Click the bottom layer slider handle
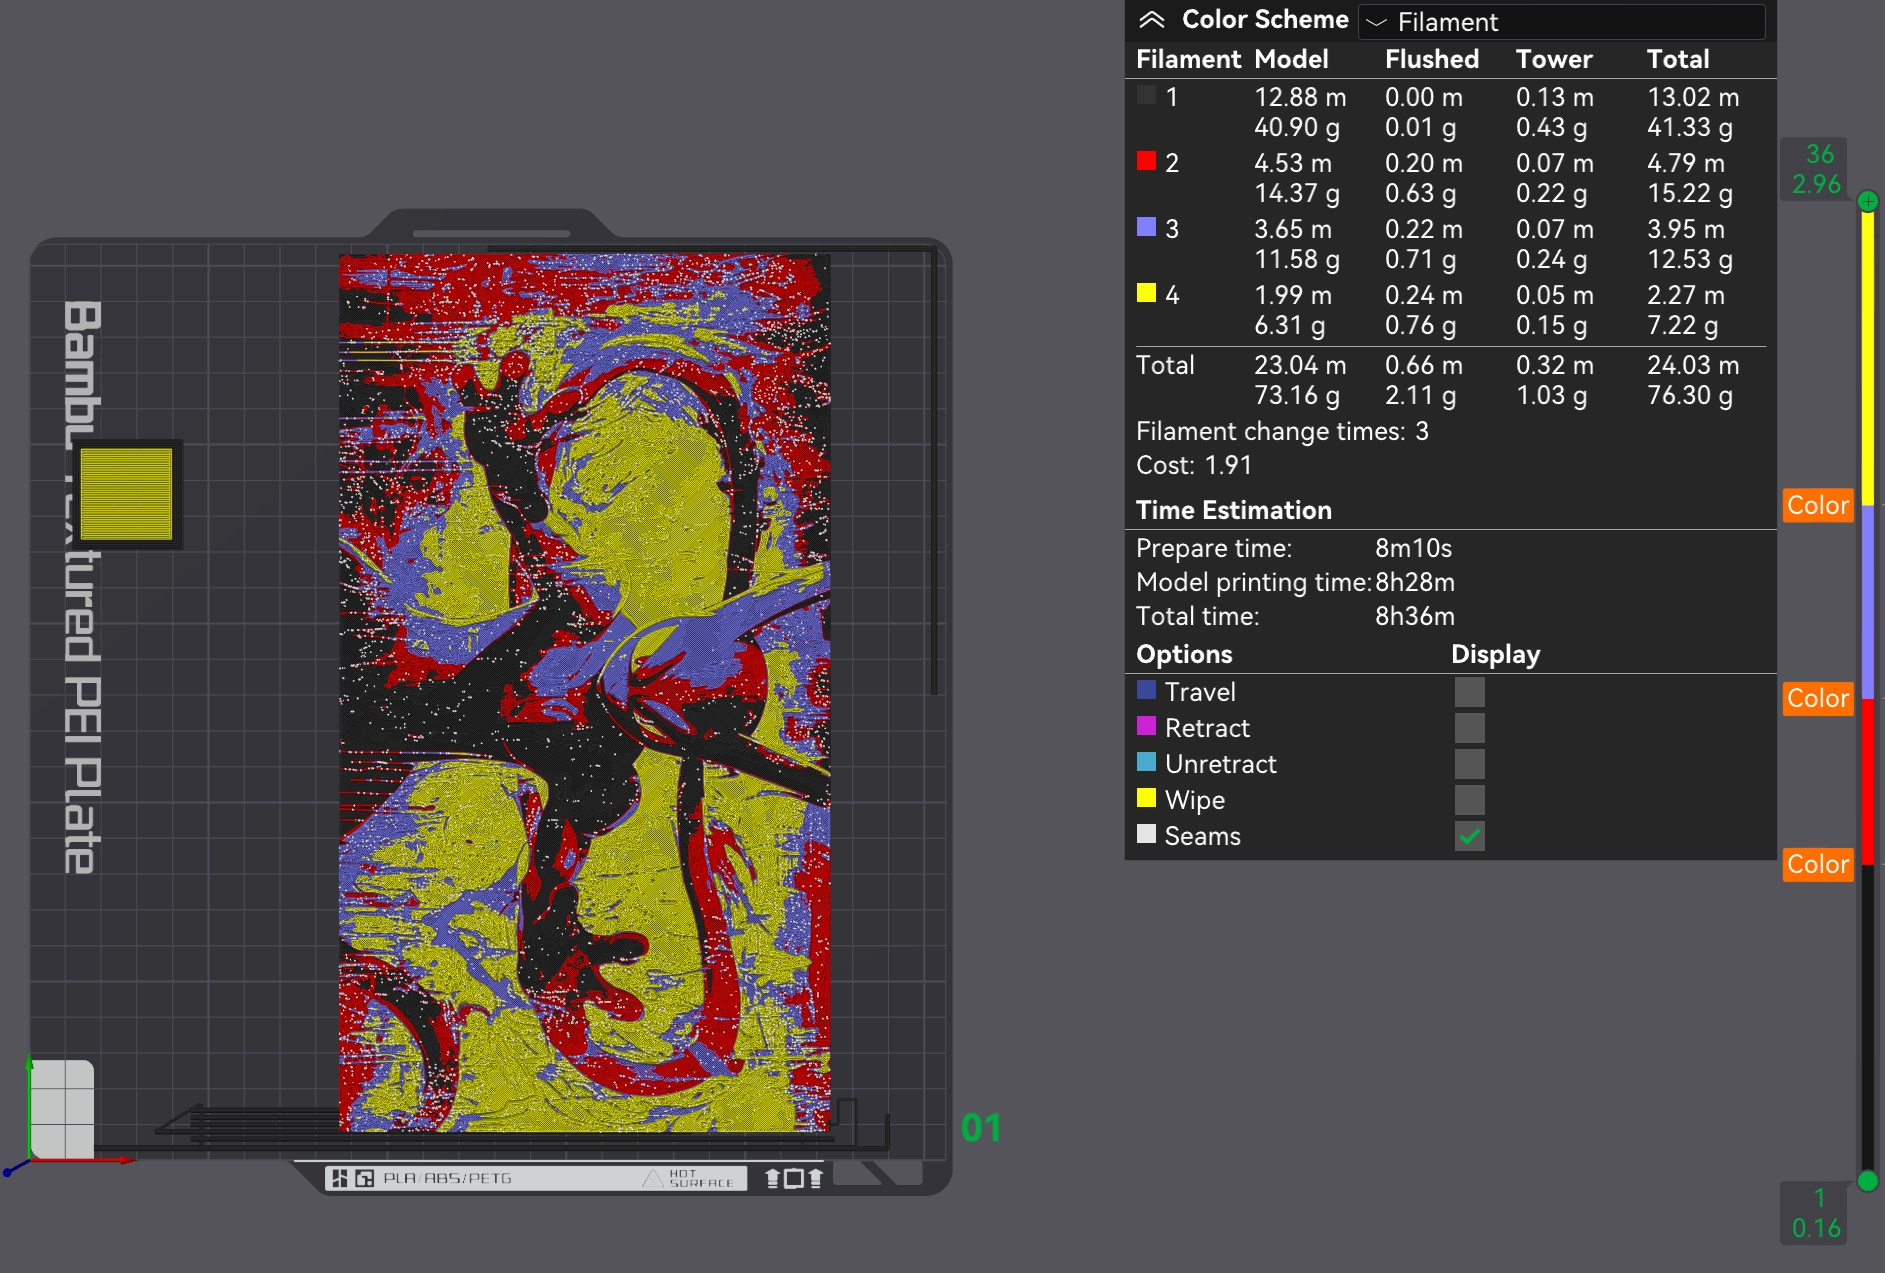Viewport: 1885px width, 1273px height. (x=1867, y=1181)
